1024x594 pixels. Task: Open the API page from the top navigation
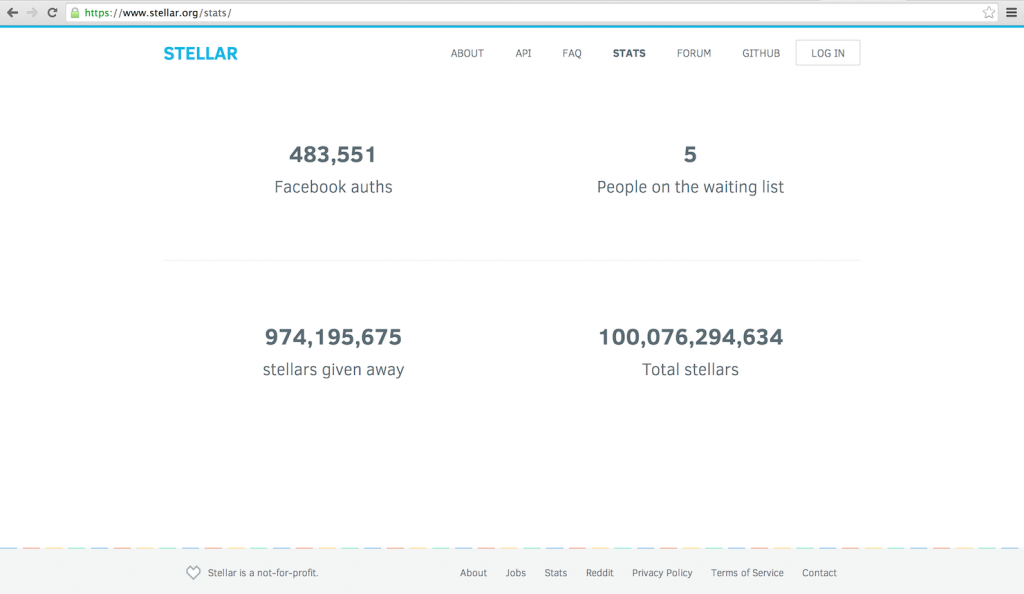523,53
